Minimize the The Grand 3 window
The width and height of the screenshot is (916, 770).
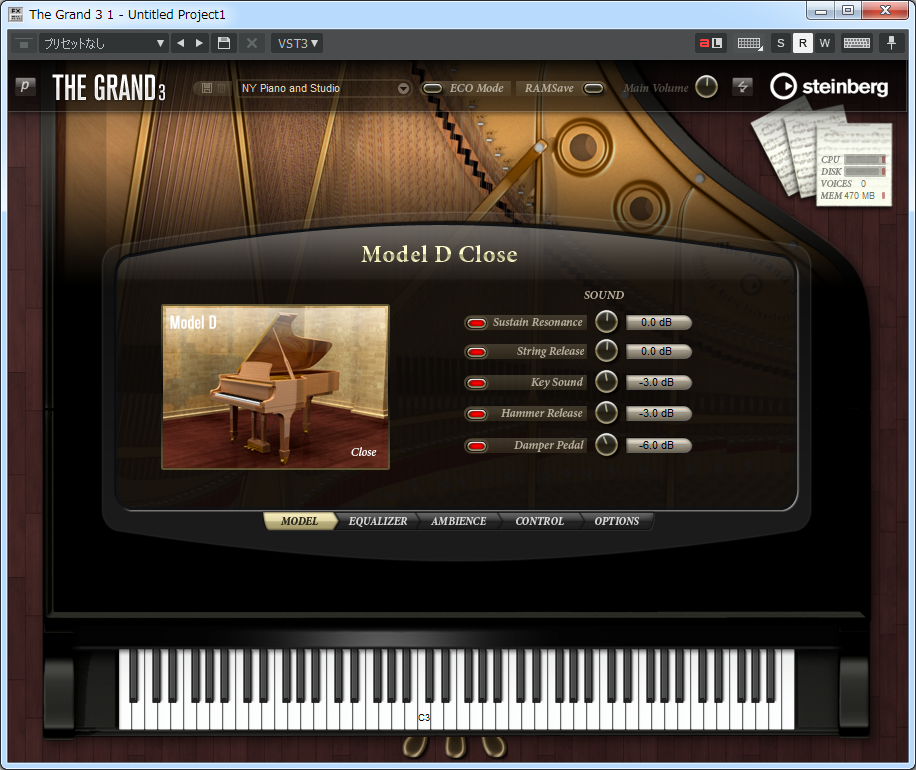821,11
